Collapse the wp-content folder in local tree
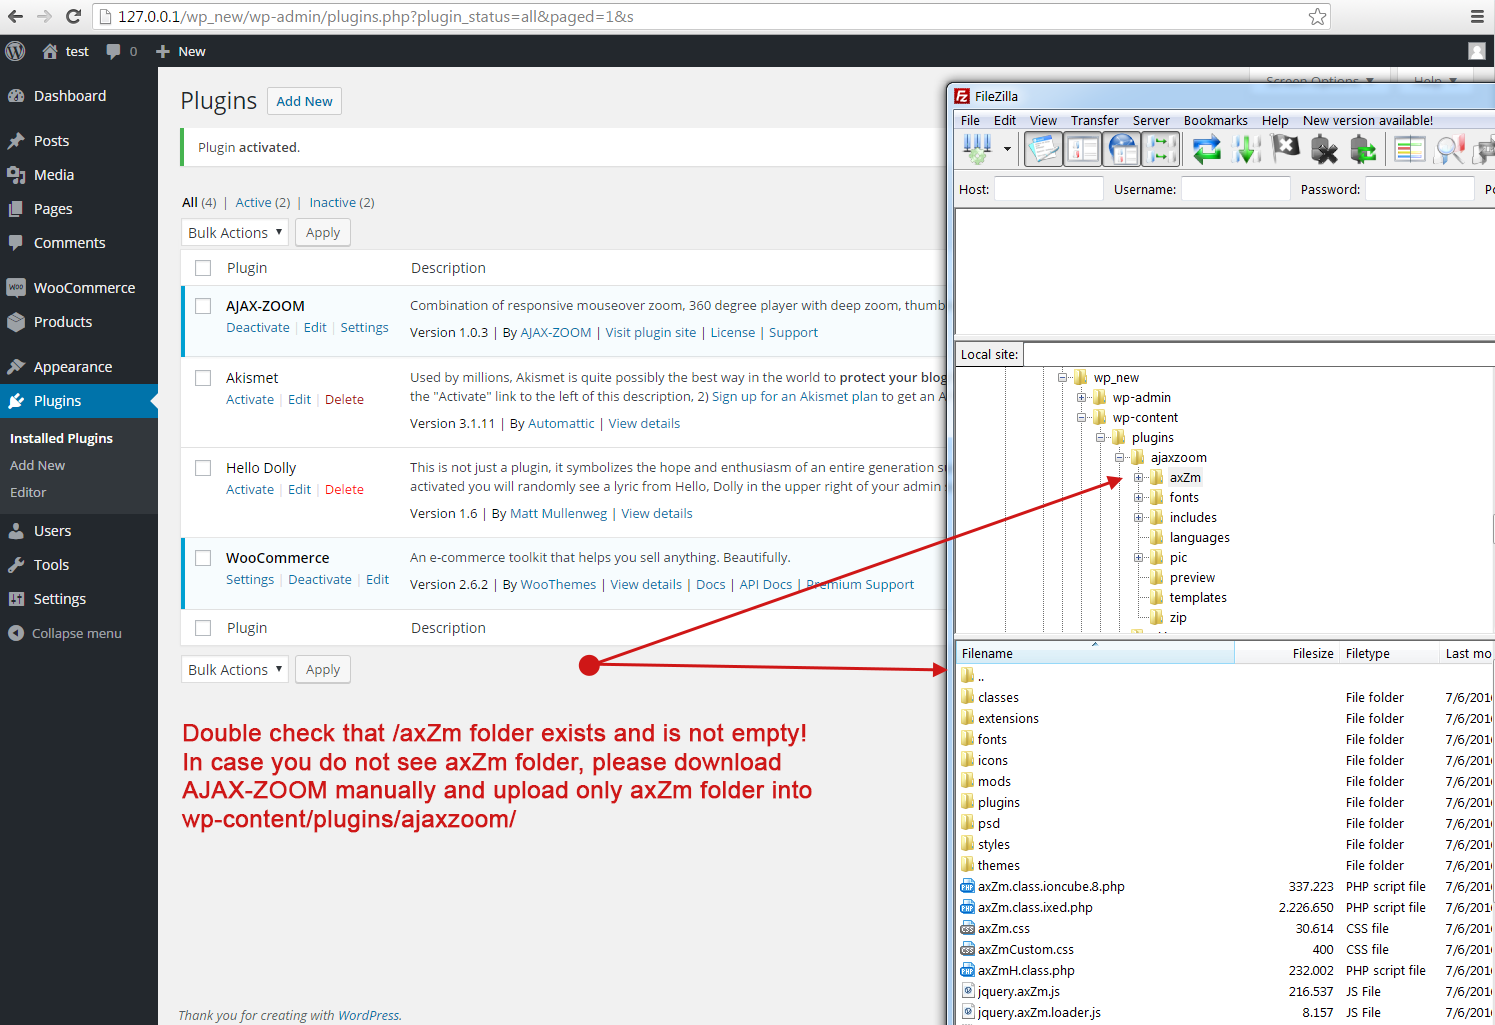The height and width of the screenshot is (1025, 1495). click(x=1081, y=418)
